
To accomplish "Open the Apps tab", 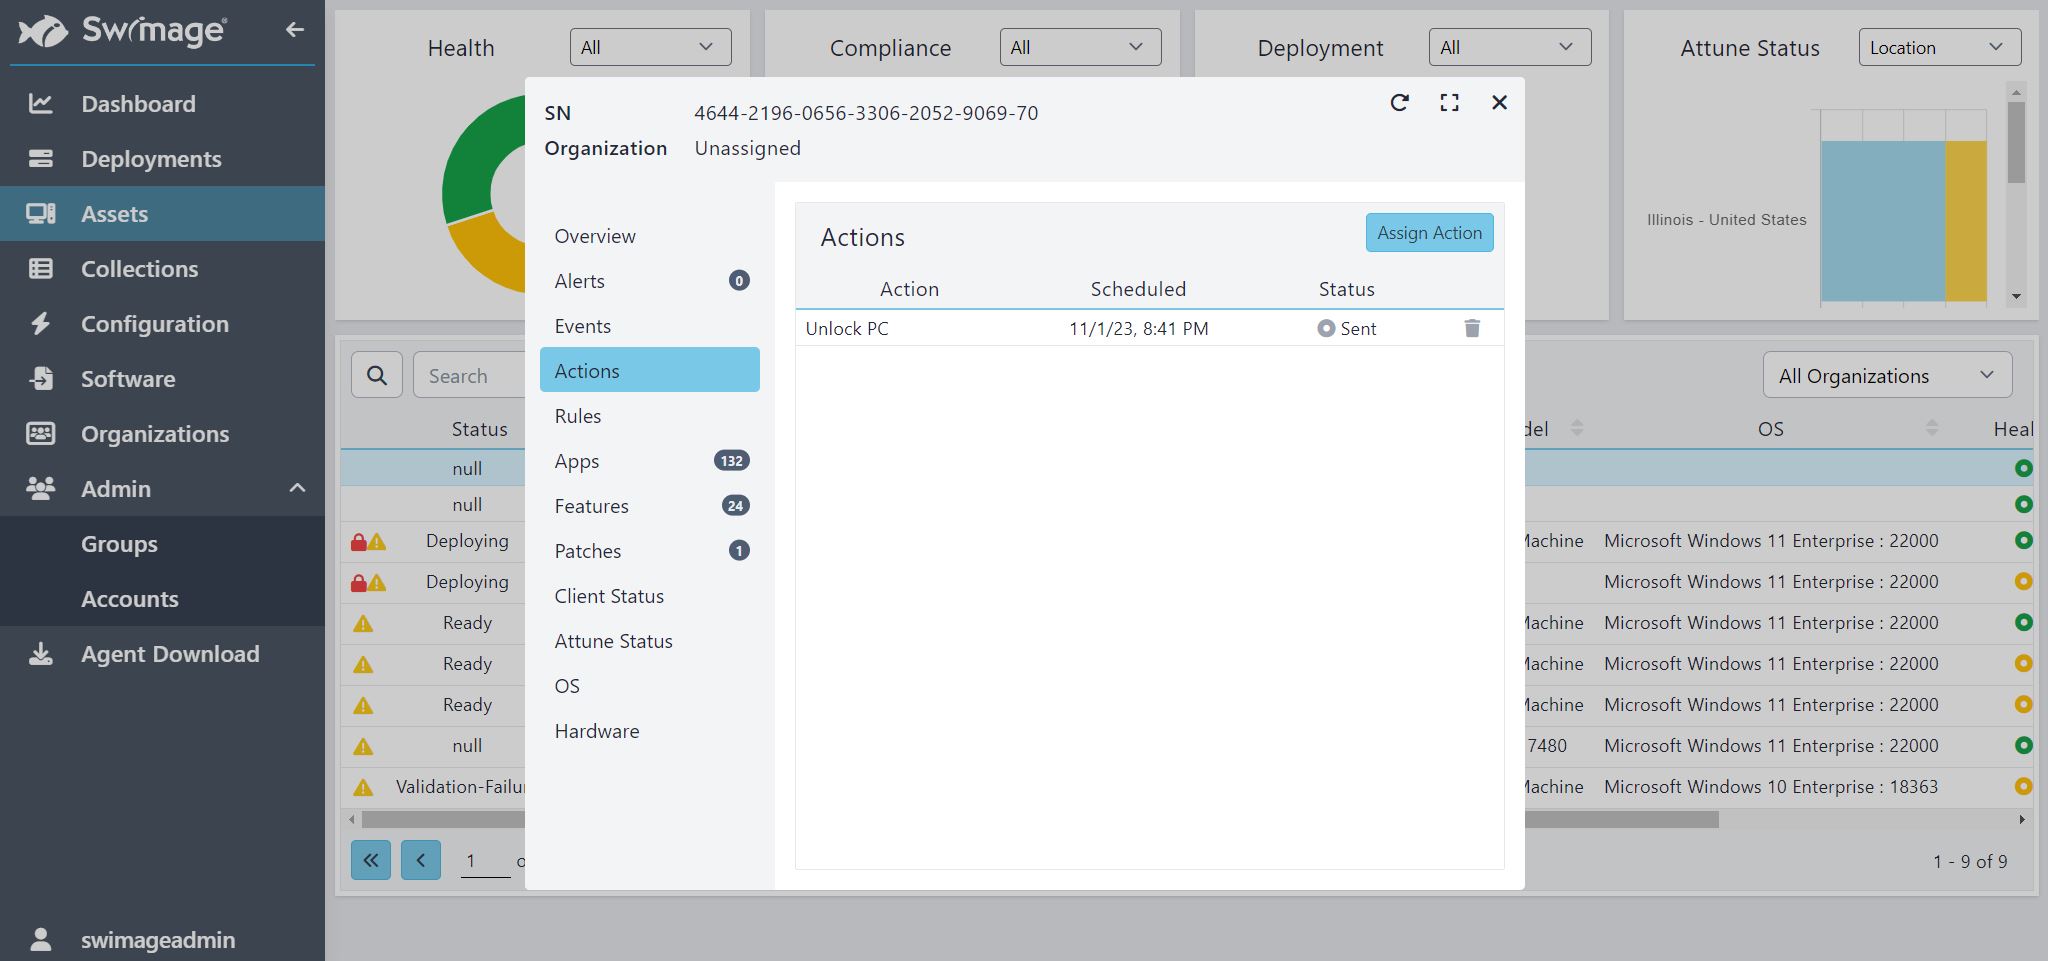I will [650, 461].
